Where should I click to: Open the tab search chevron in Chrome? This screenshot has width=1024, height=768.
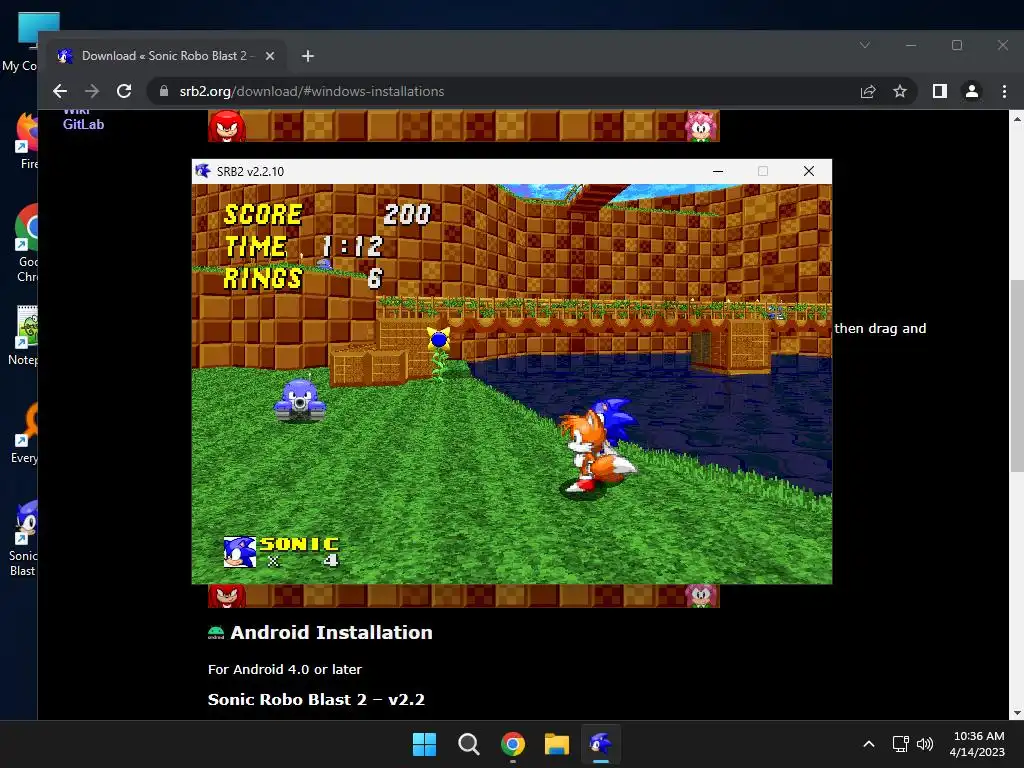[x=865, y=45]
